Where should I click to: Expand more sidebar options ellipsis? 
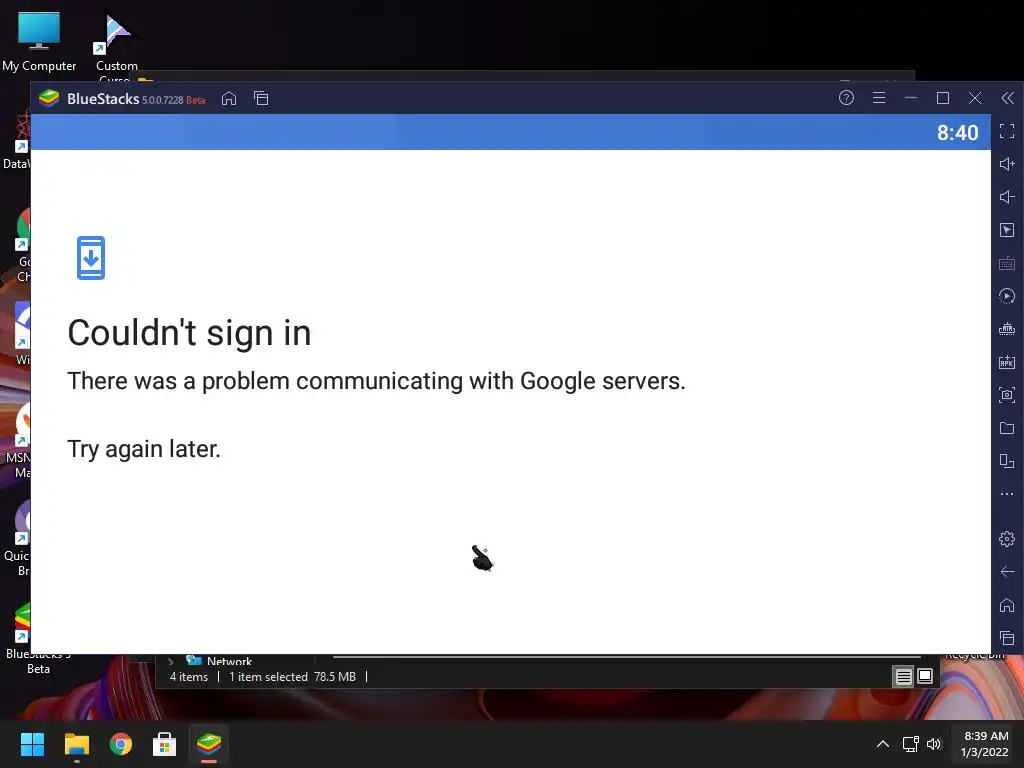[x=1007, y=494]
